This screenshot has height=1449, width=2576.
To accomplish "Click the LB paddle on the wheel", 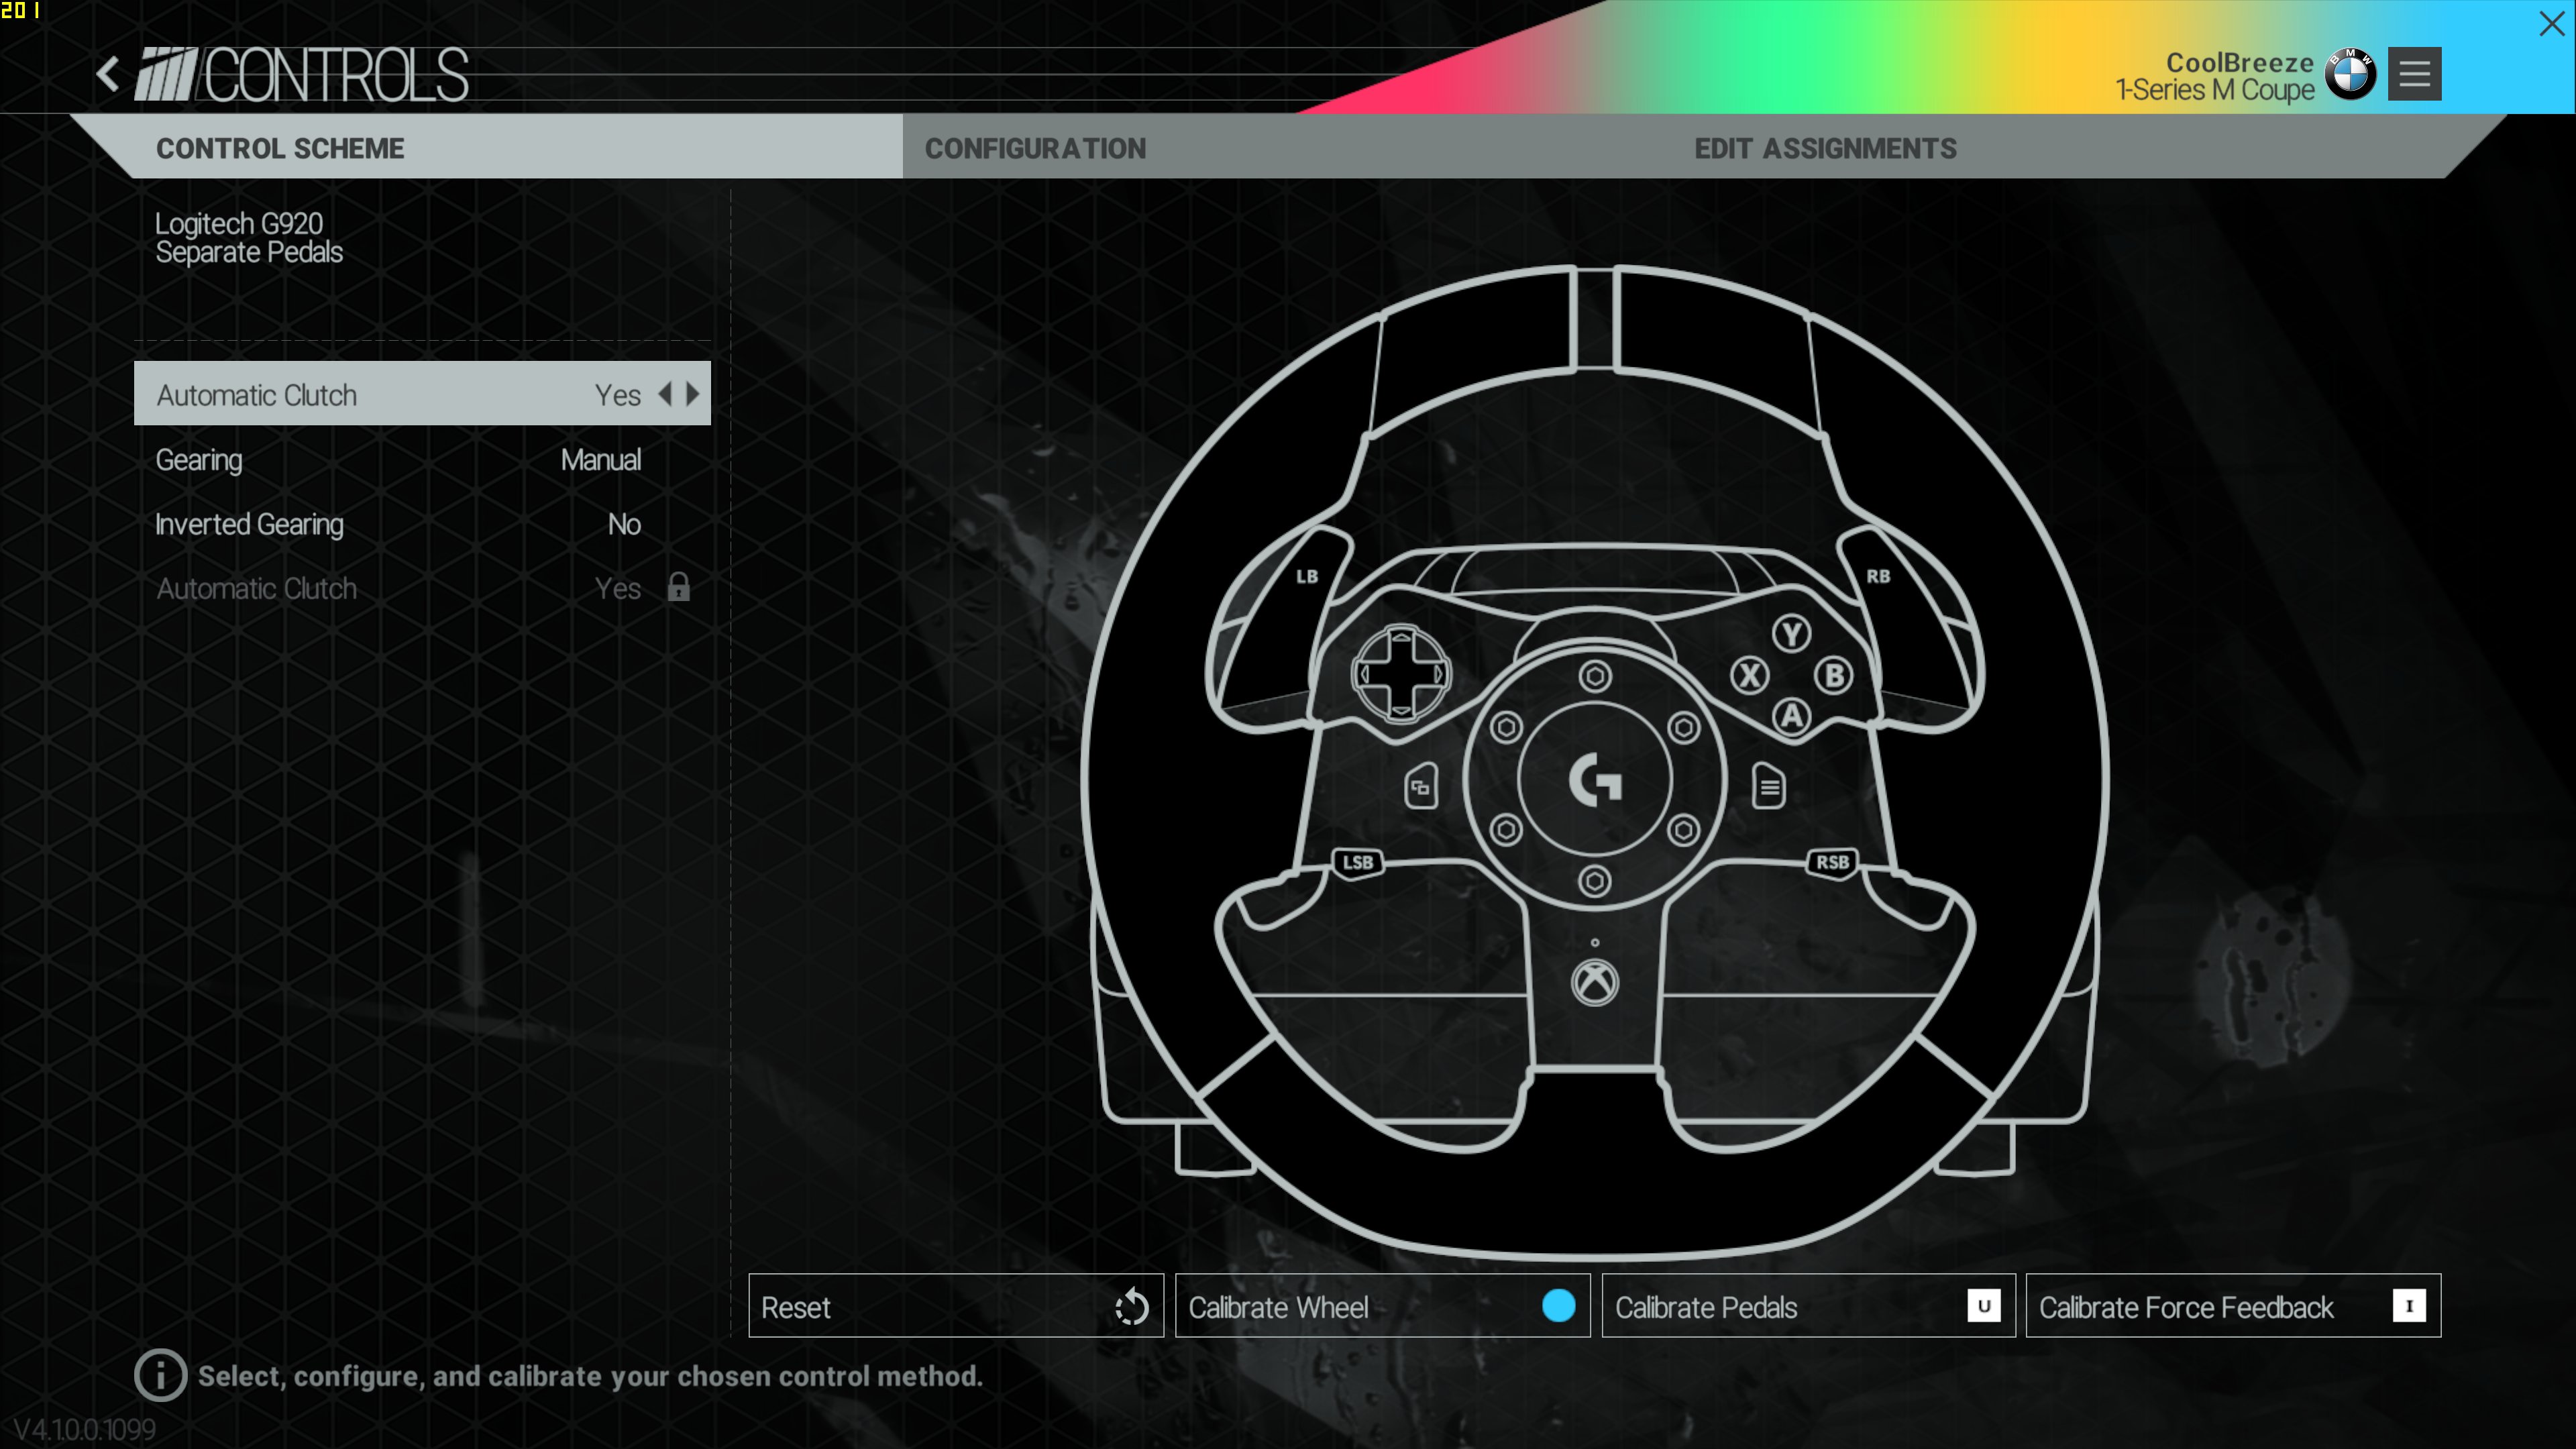I will (x=1306, y=577).
